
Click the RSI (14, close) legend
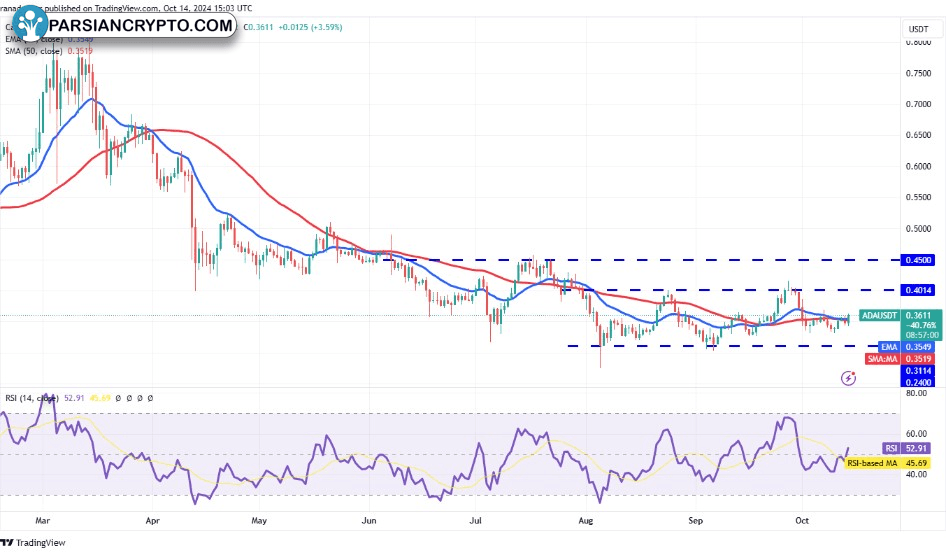point(31,398)
